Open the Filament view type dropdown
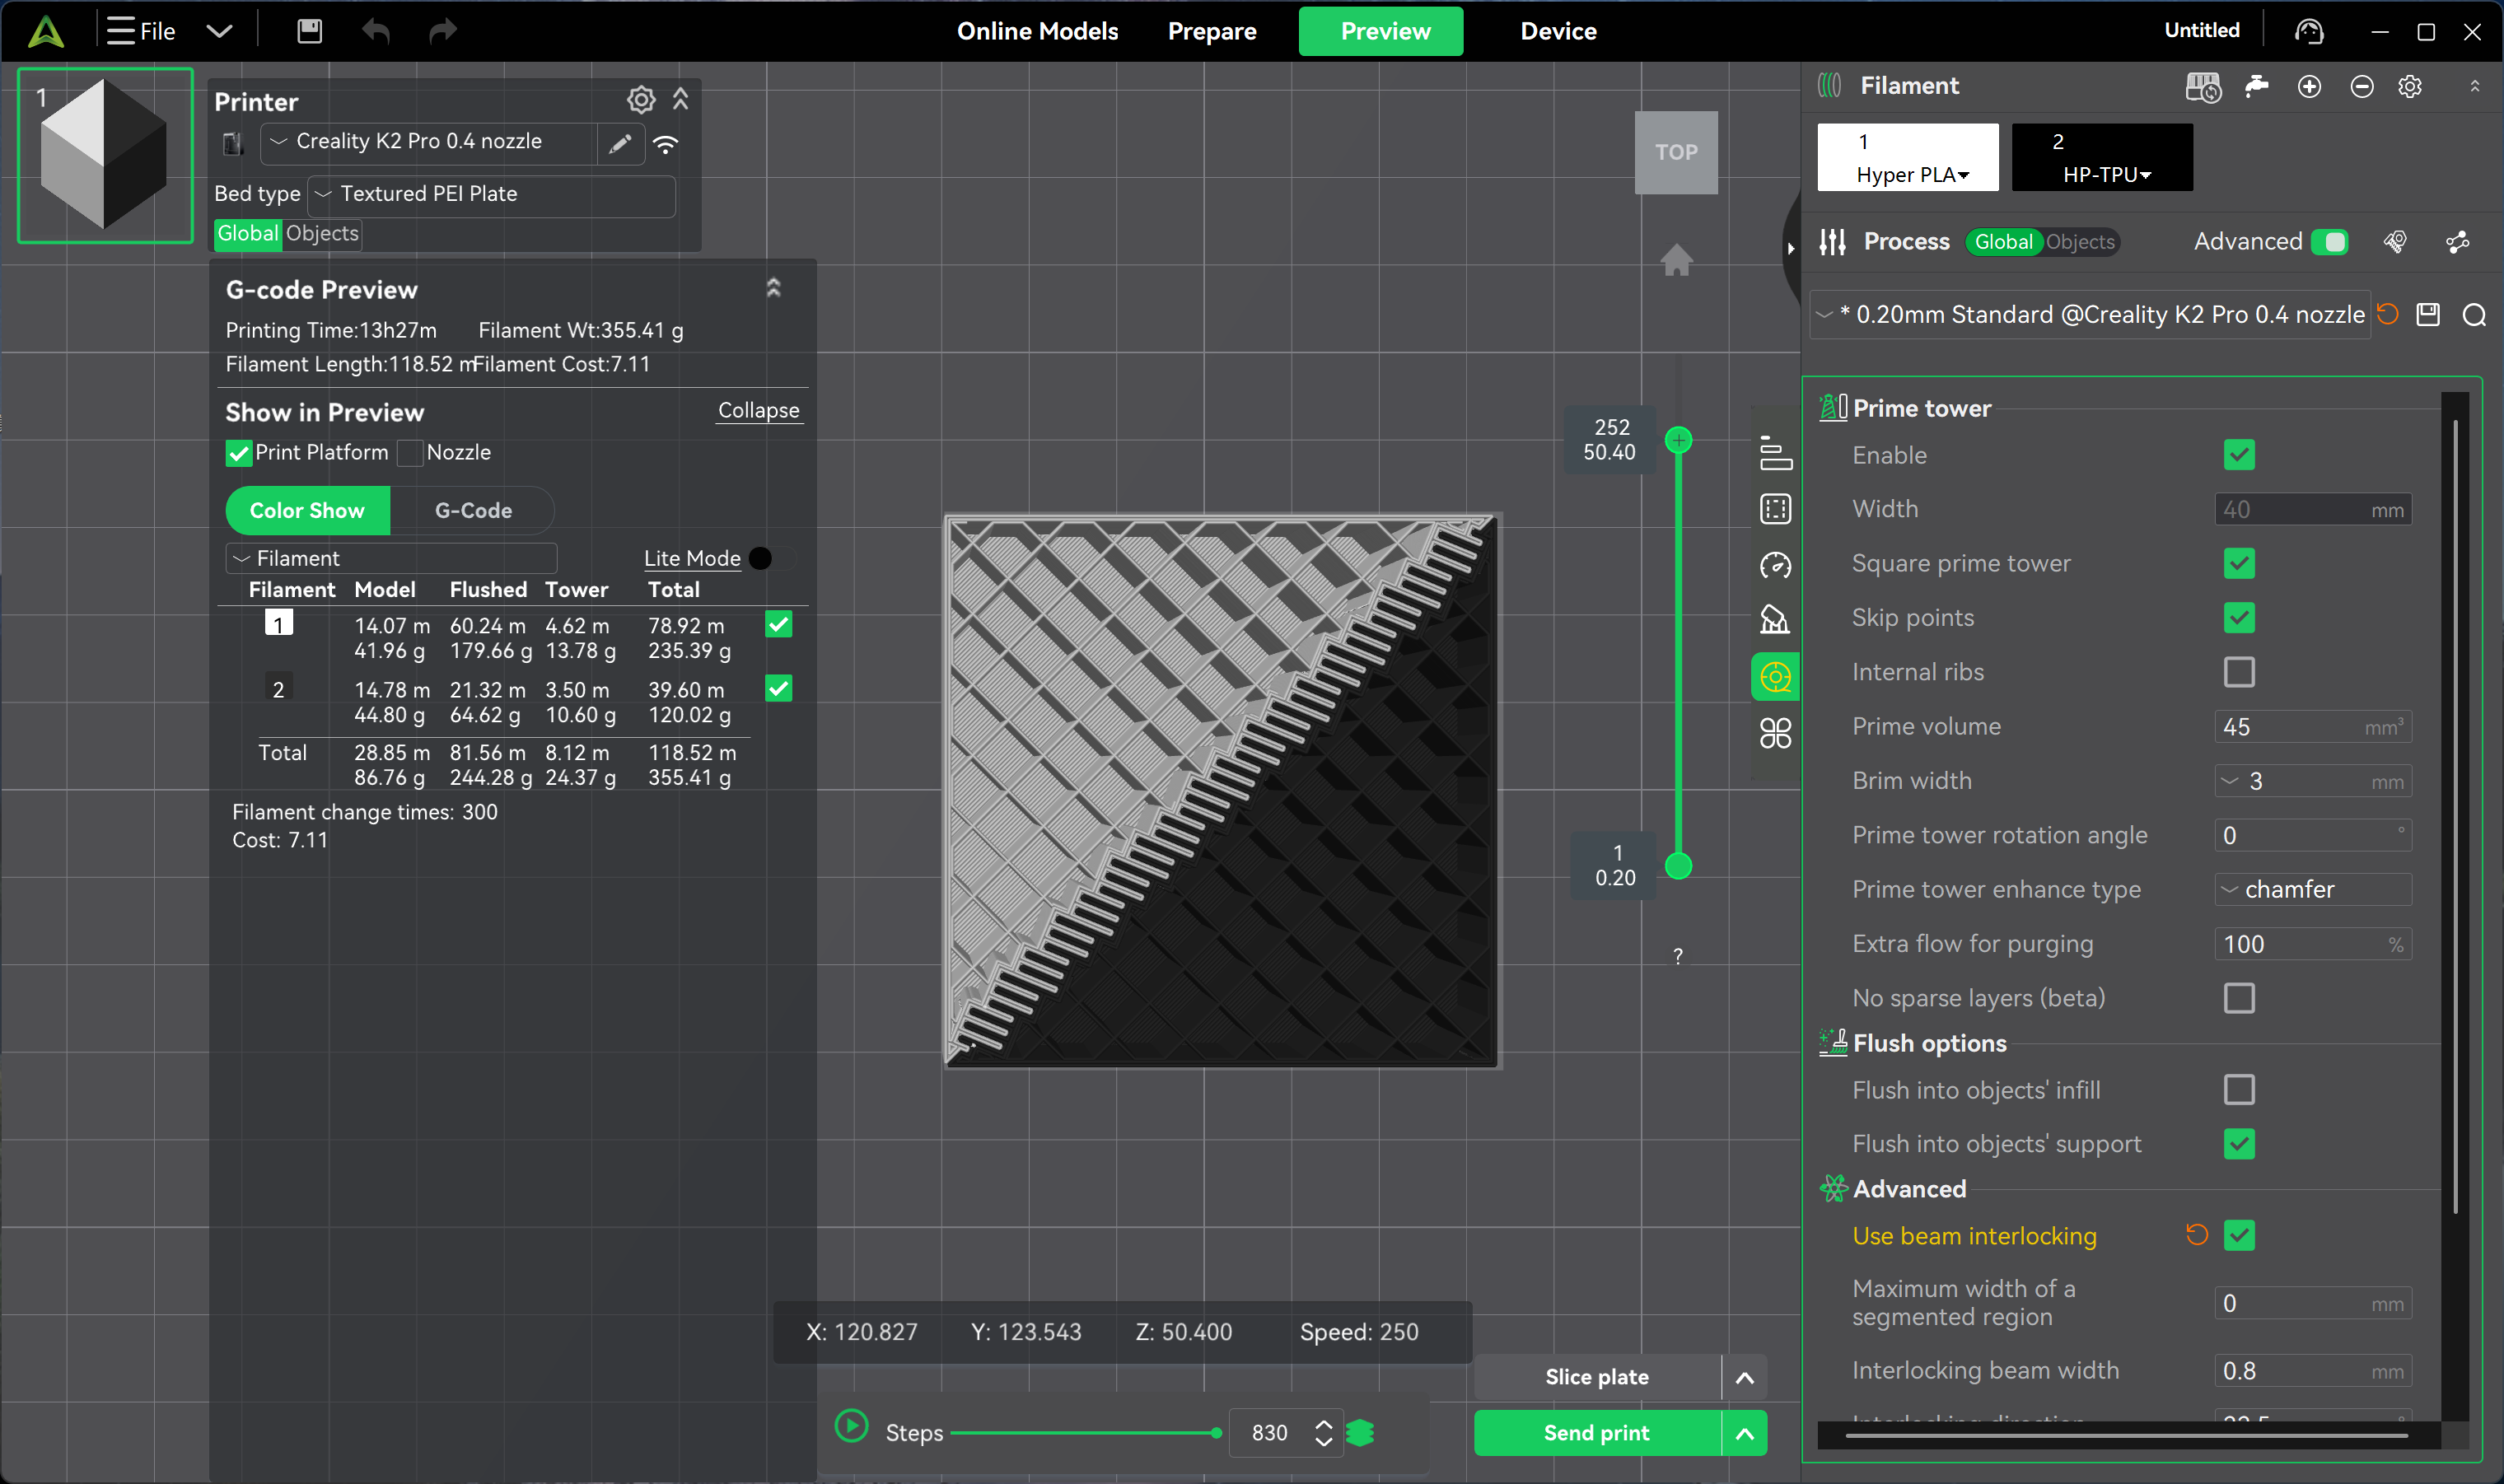This screenshot has width=2504, height=1484. (x=391, y=558)
